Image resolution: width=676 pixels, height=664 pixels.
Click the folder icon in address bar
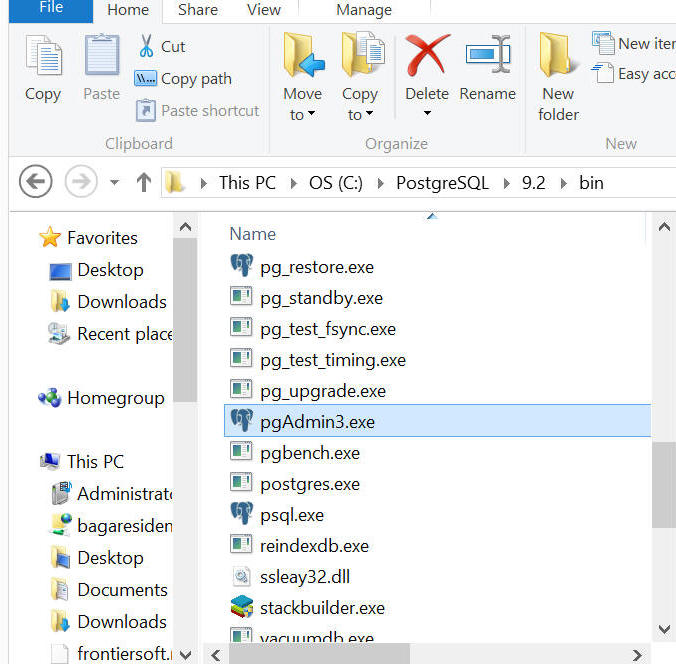coord(175,182)
